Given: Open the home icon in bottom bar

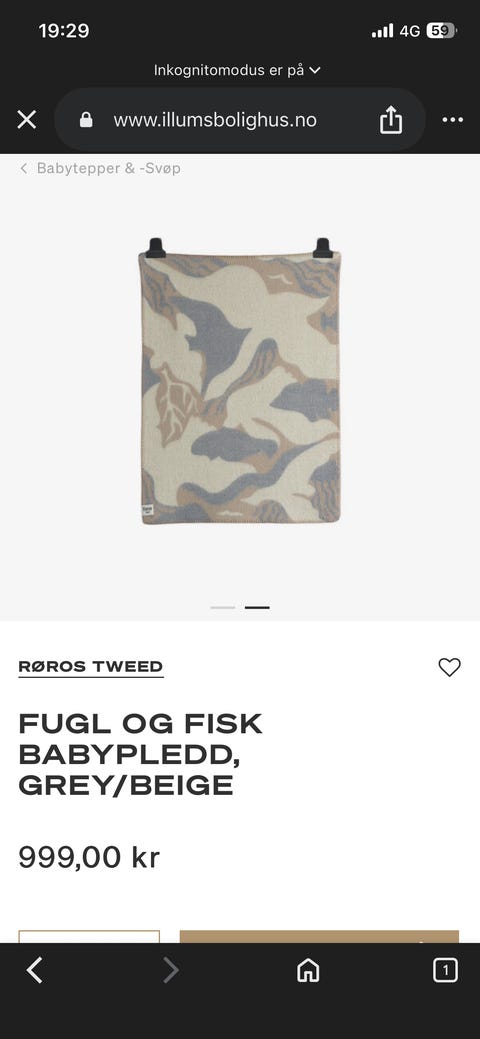Looking at the screenshot, I should tap(308, 971).
